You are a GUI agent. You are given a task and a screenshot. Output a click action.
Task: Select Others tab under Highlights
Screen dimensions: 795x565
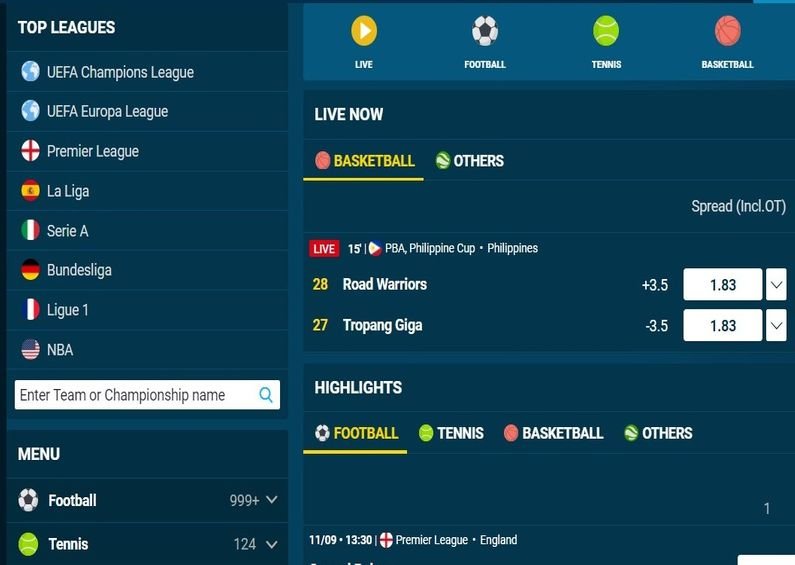658,433
